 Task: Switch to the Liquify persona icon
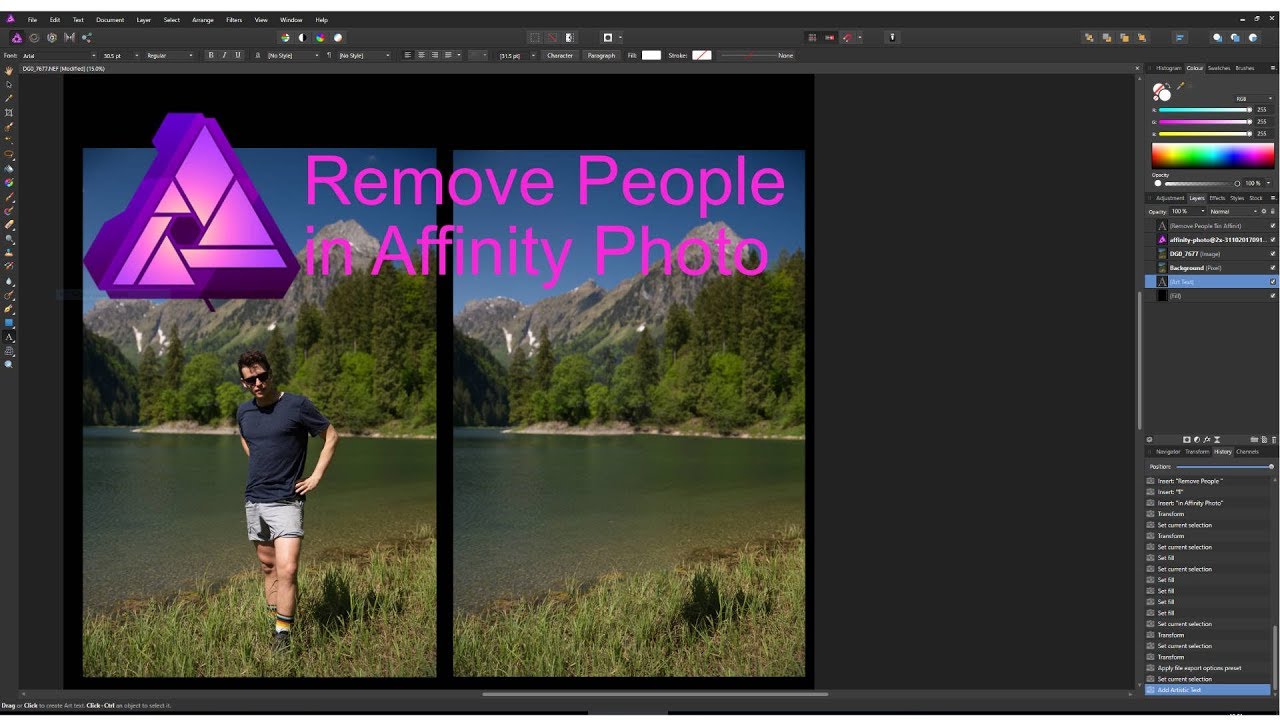(34, 37)
